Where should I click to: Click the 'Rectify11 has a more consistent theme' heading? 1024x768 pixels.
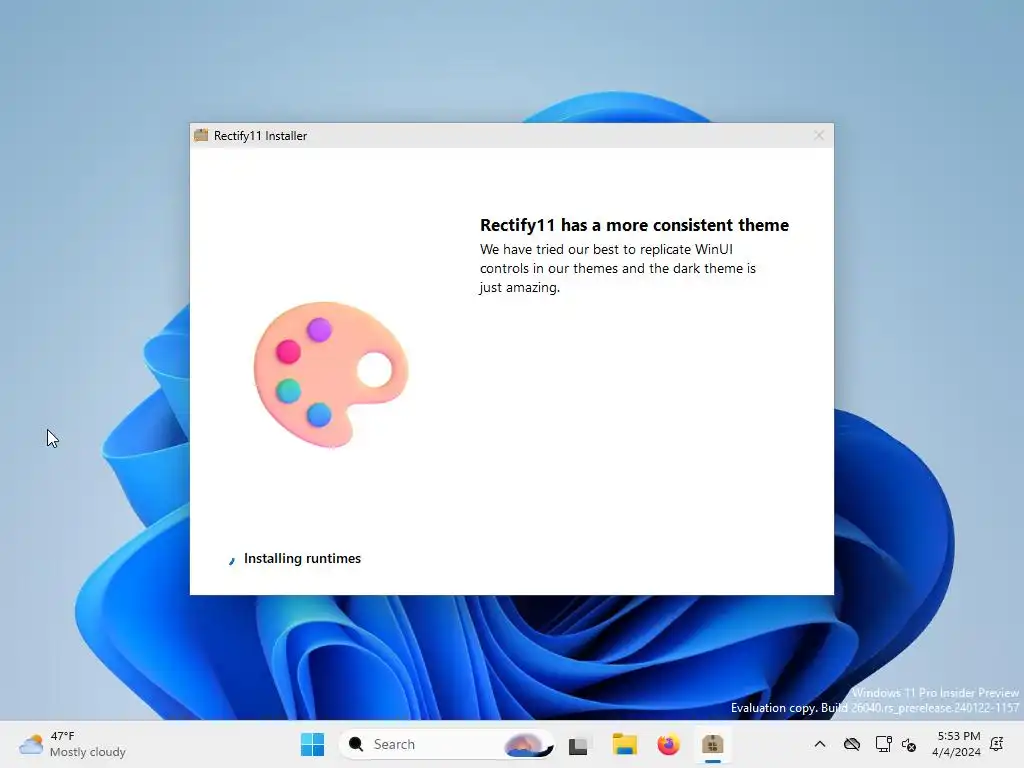(634, 225)
